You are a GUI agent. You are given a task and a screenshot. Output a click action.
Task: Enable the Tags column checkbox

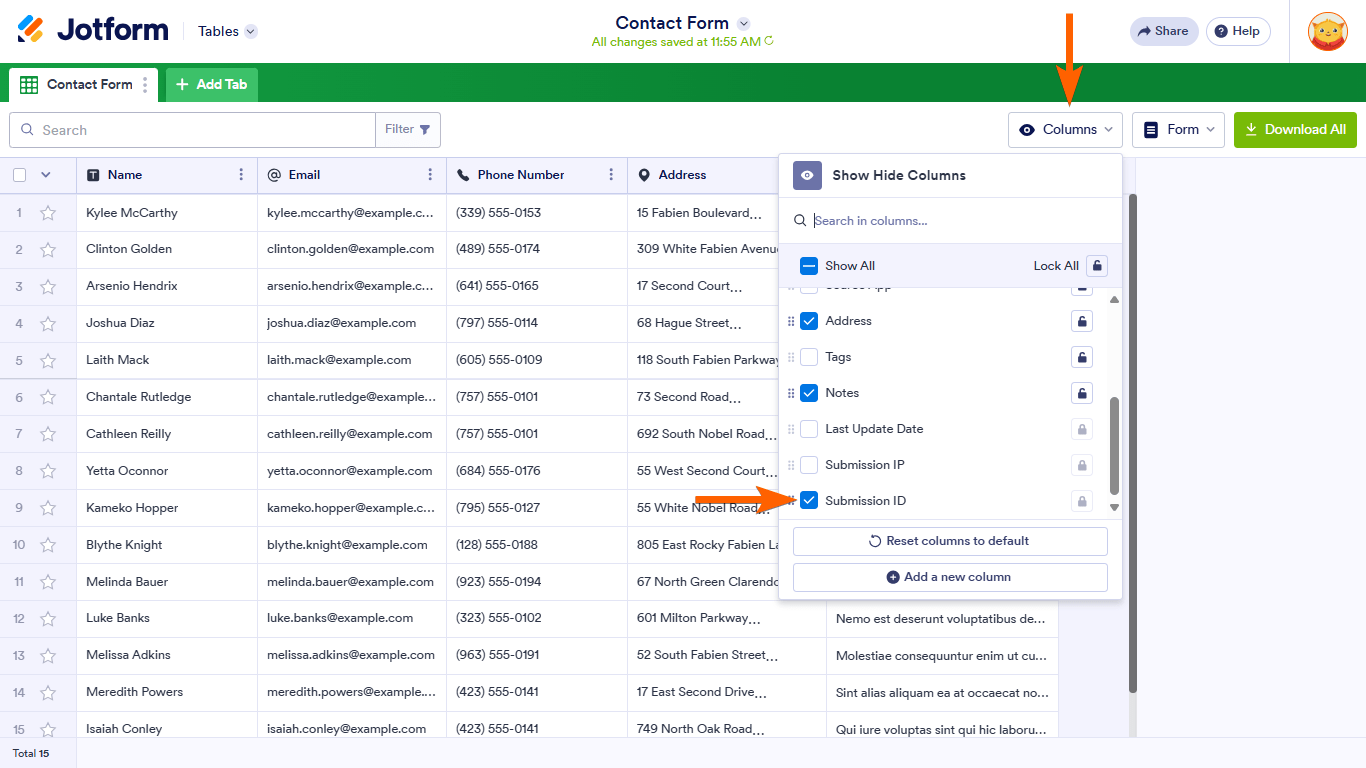point(809,357)
